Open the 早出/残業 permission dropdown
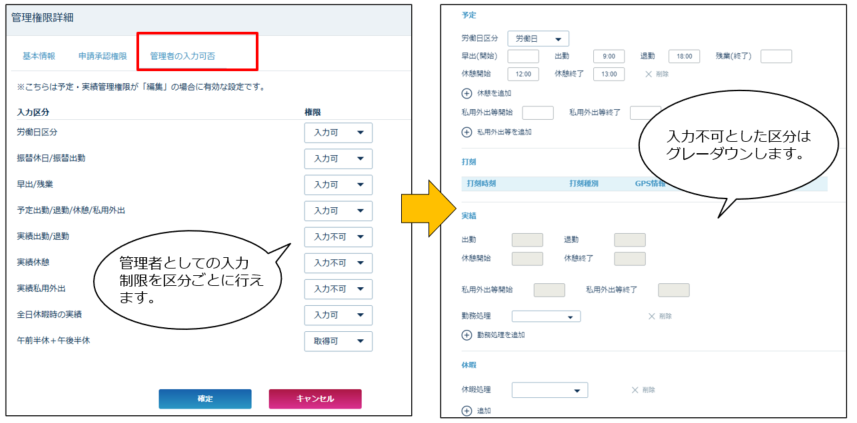This screenshot has width=857, height=423. click(x=338, y=185)
